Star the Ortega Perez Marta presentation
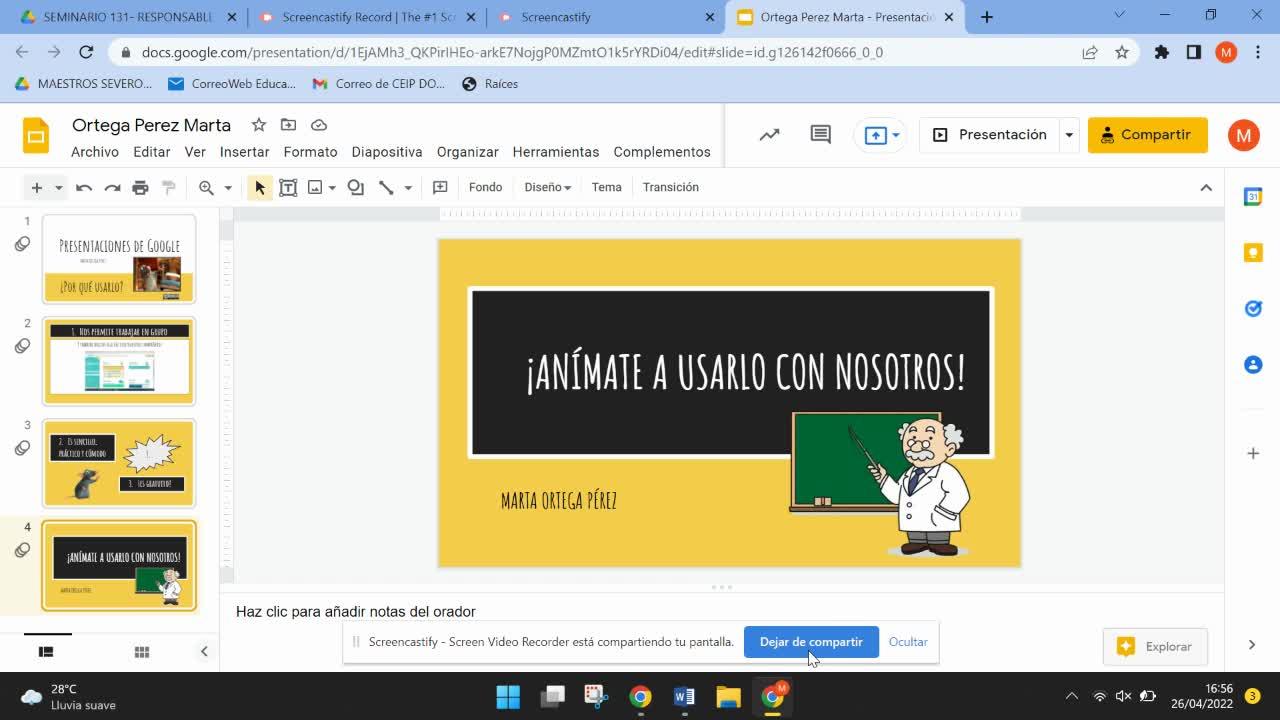 tap(259, 125)
